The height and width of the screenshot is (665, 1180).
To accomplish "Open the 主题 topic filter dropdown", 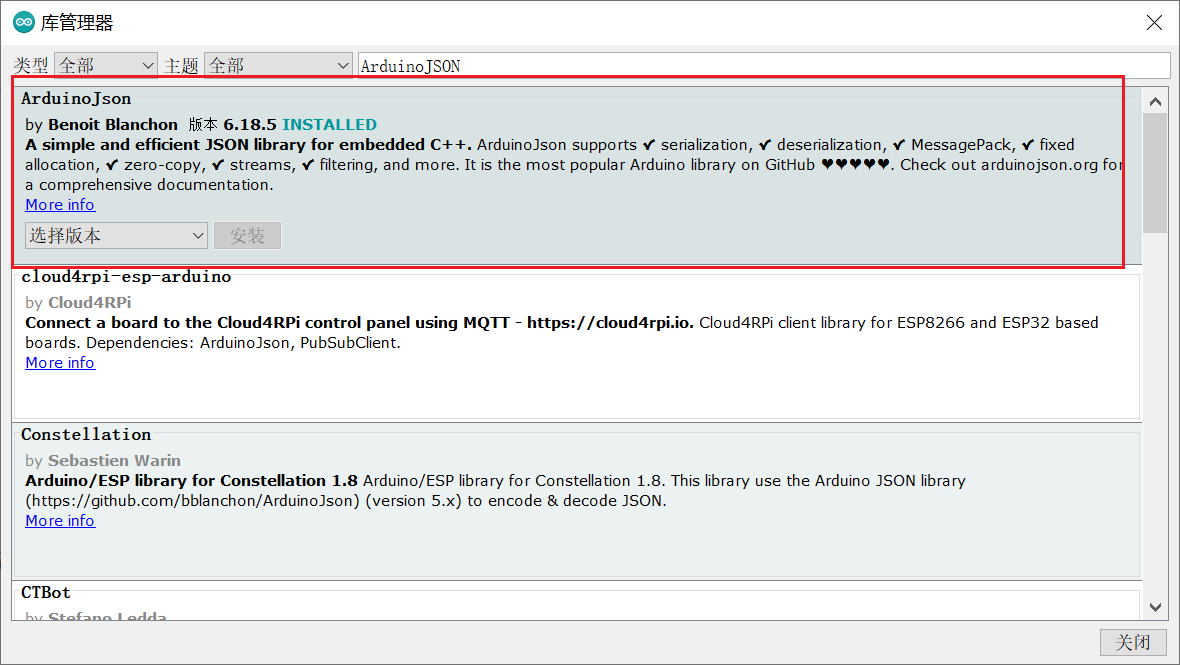I will click(277, 65).
